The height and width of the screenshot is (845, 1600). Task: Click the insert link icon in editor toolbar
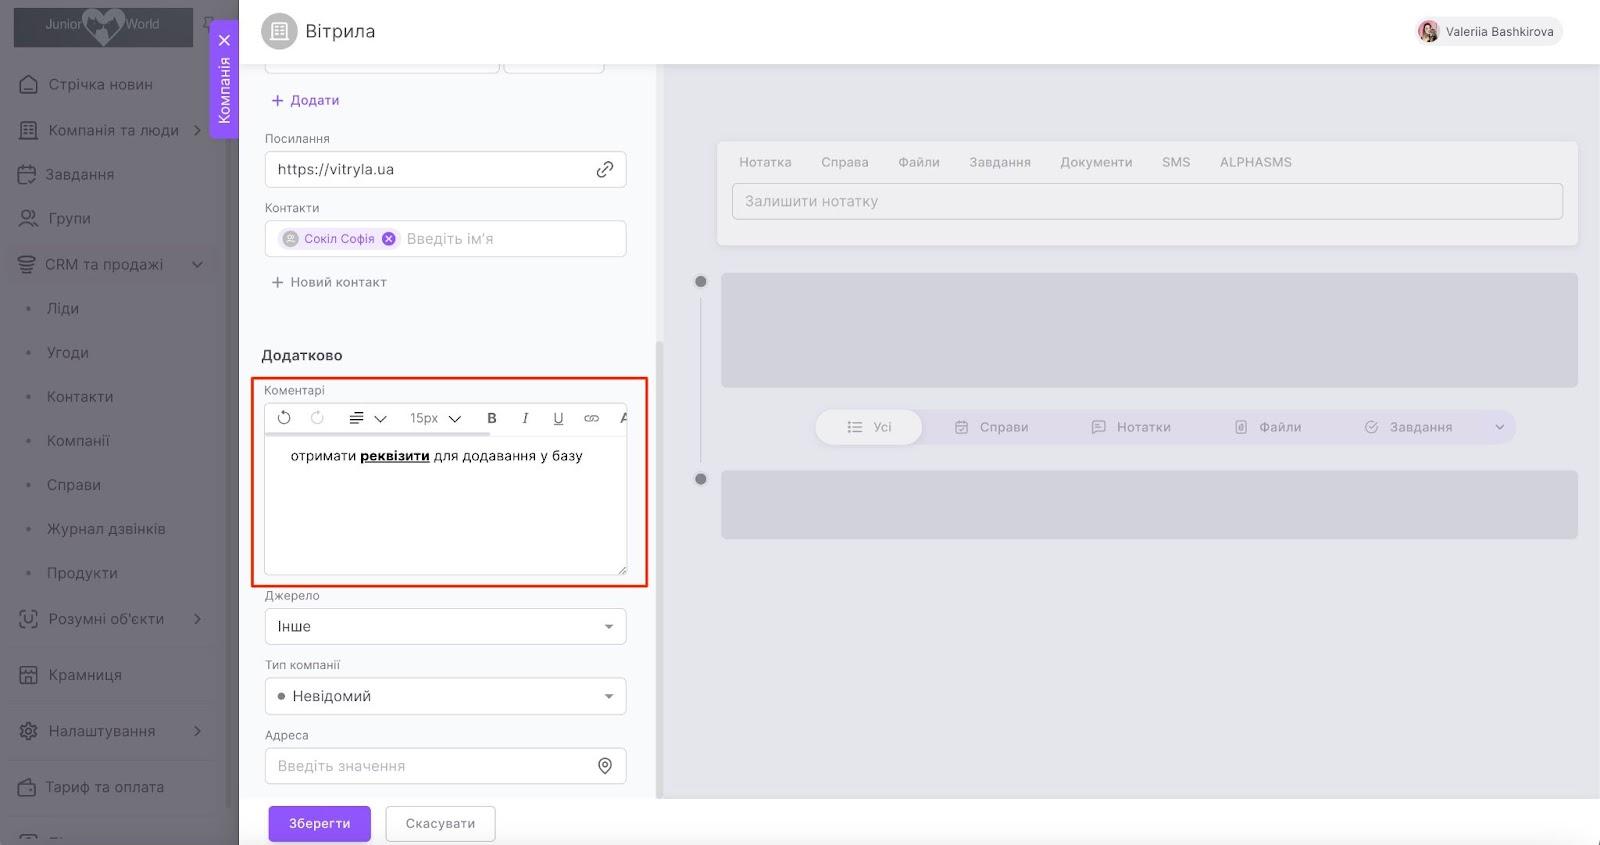pos(591,418)
